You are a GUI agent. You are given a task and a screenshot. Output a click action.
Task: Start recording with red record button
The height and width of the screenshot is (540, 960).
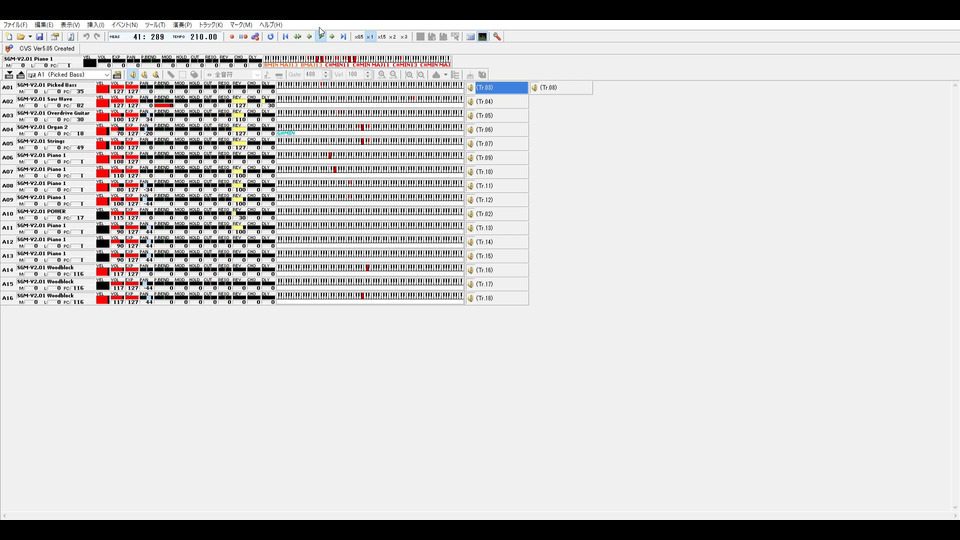pyautogui.click(x=232, y=37)
